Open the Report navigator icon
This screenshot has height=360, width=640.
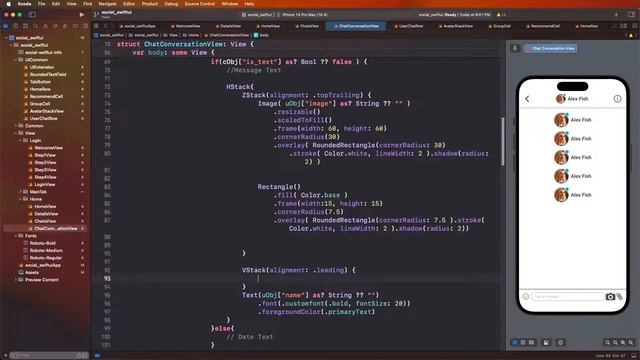pyautogui.click(x=85, y=26)
